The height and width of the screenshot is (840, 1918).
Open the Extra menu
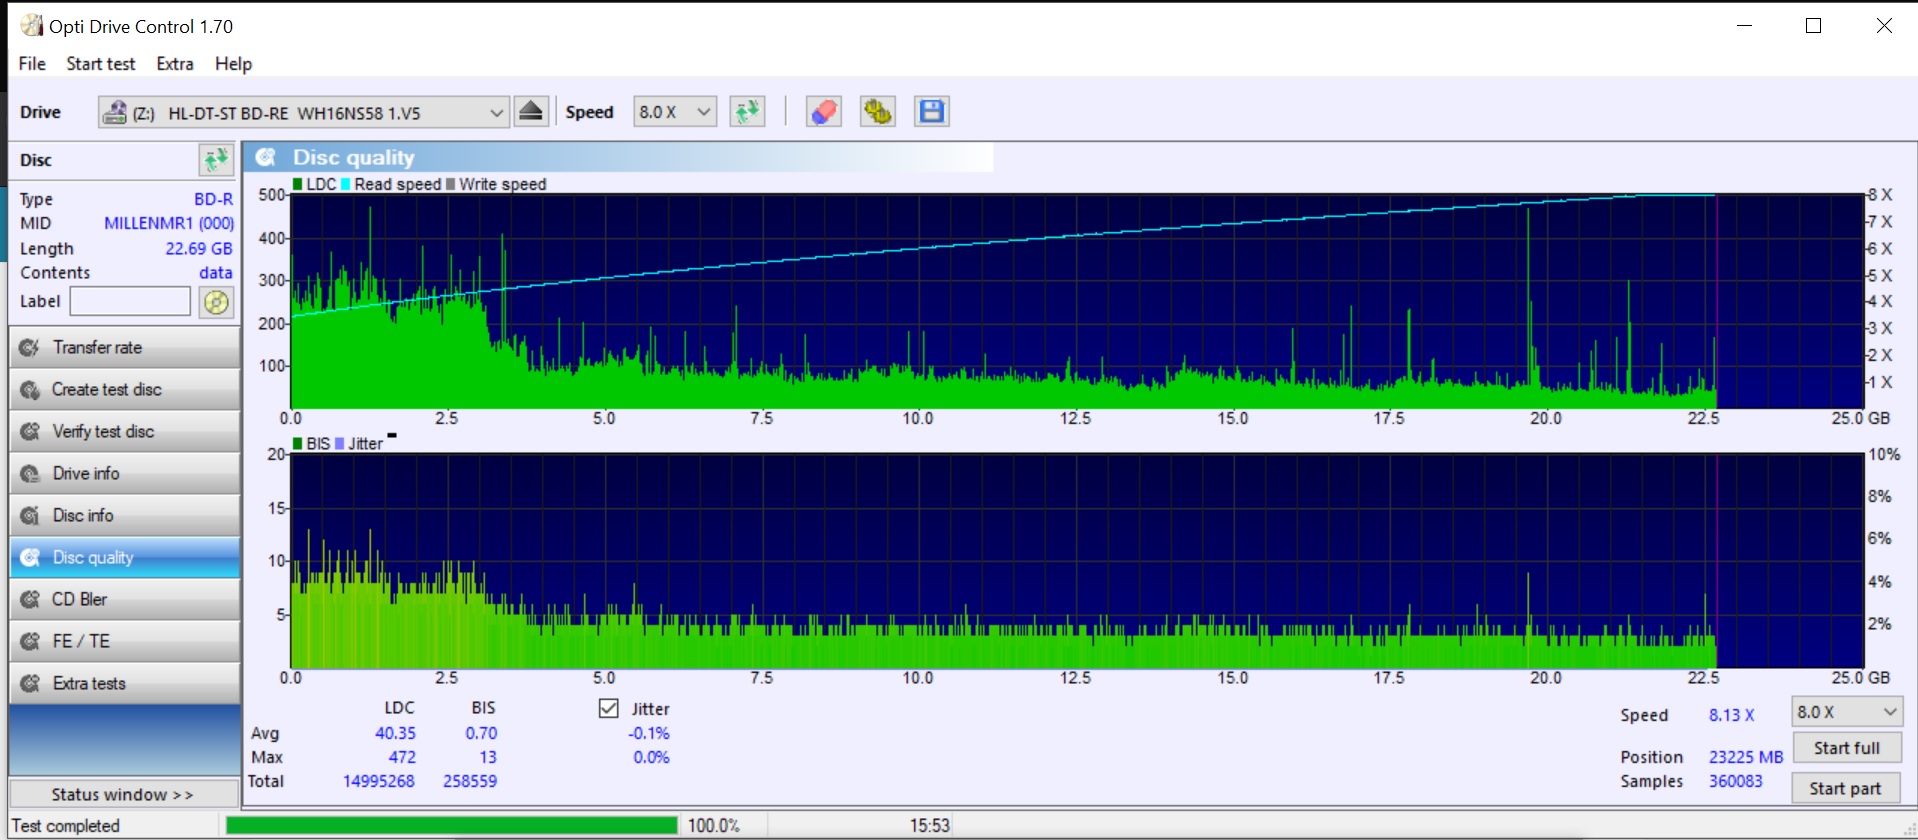click(x=175, y=63)
